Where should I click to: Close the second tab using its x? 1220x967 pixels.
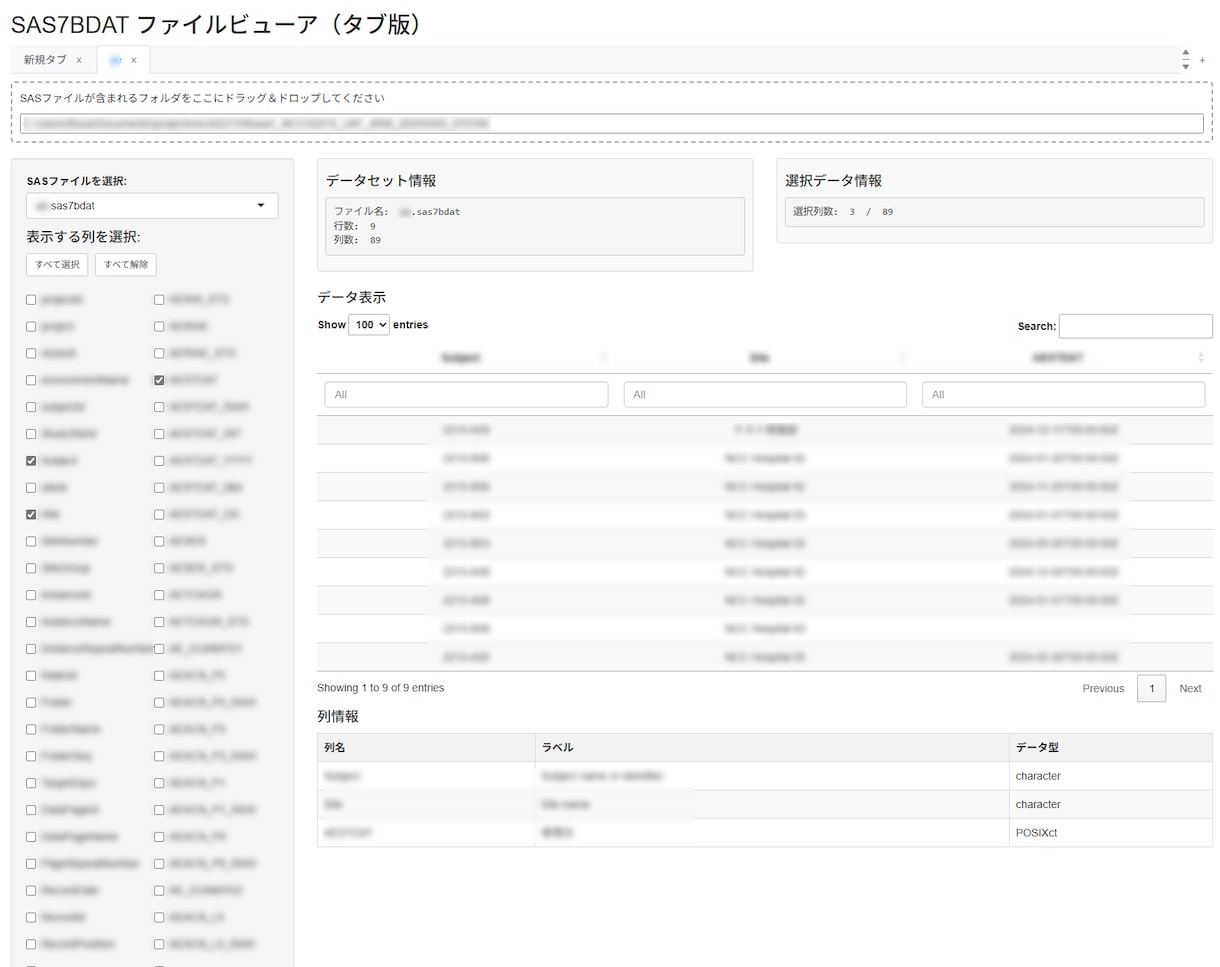[134, 60]
